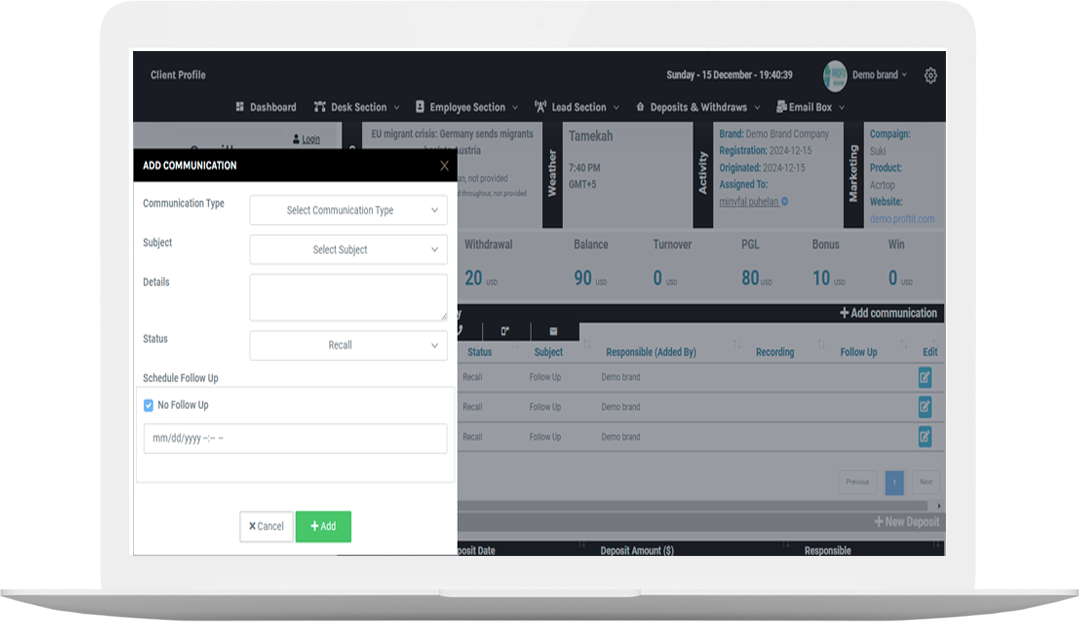Toggle the No Follow Up checkbox
1079x622 pixels.
click(149, 405)
